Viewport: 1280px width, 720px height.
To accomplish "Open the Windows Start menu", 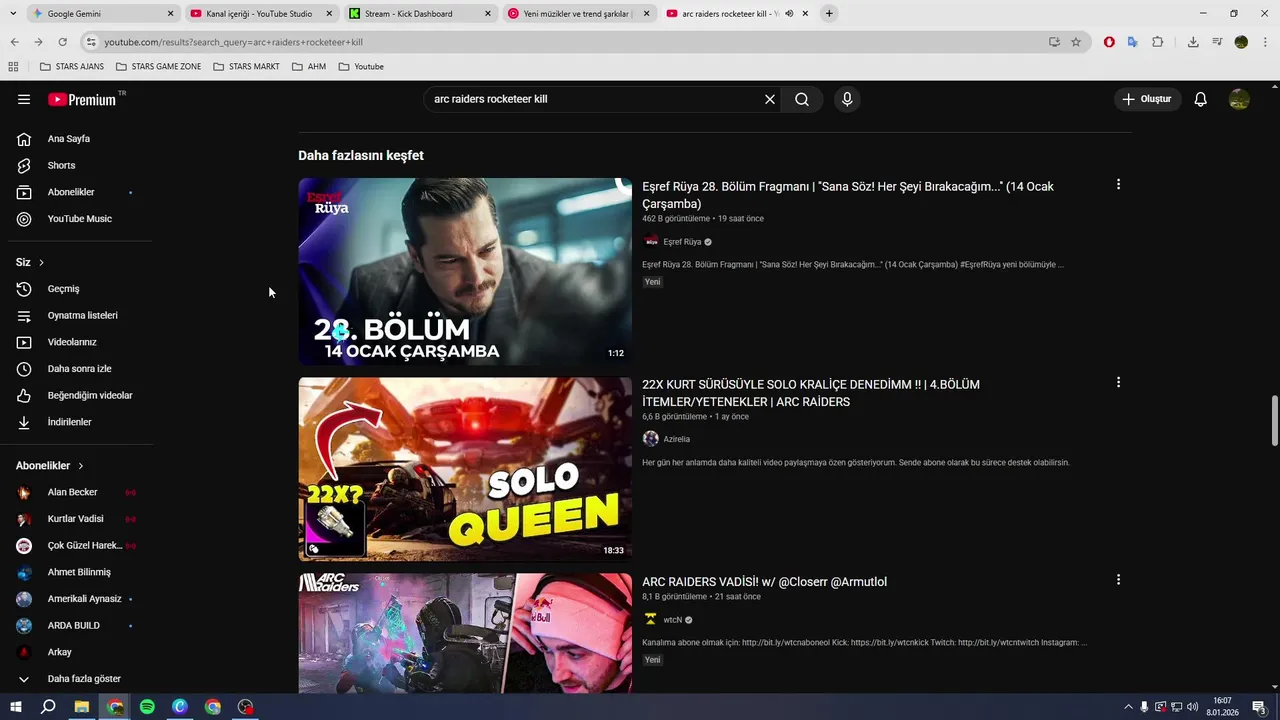I will point(16,707).
